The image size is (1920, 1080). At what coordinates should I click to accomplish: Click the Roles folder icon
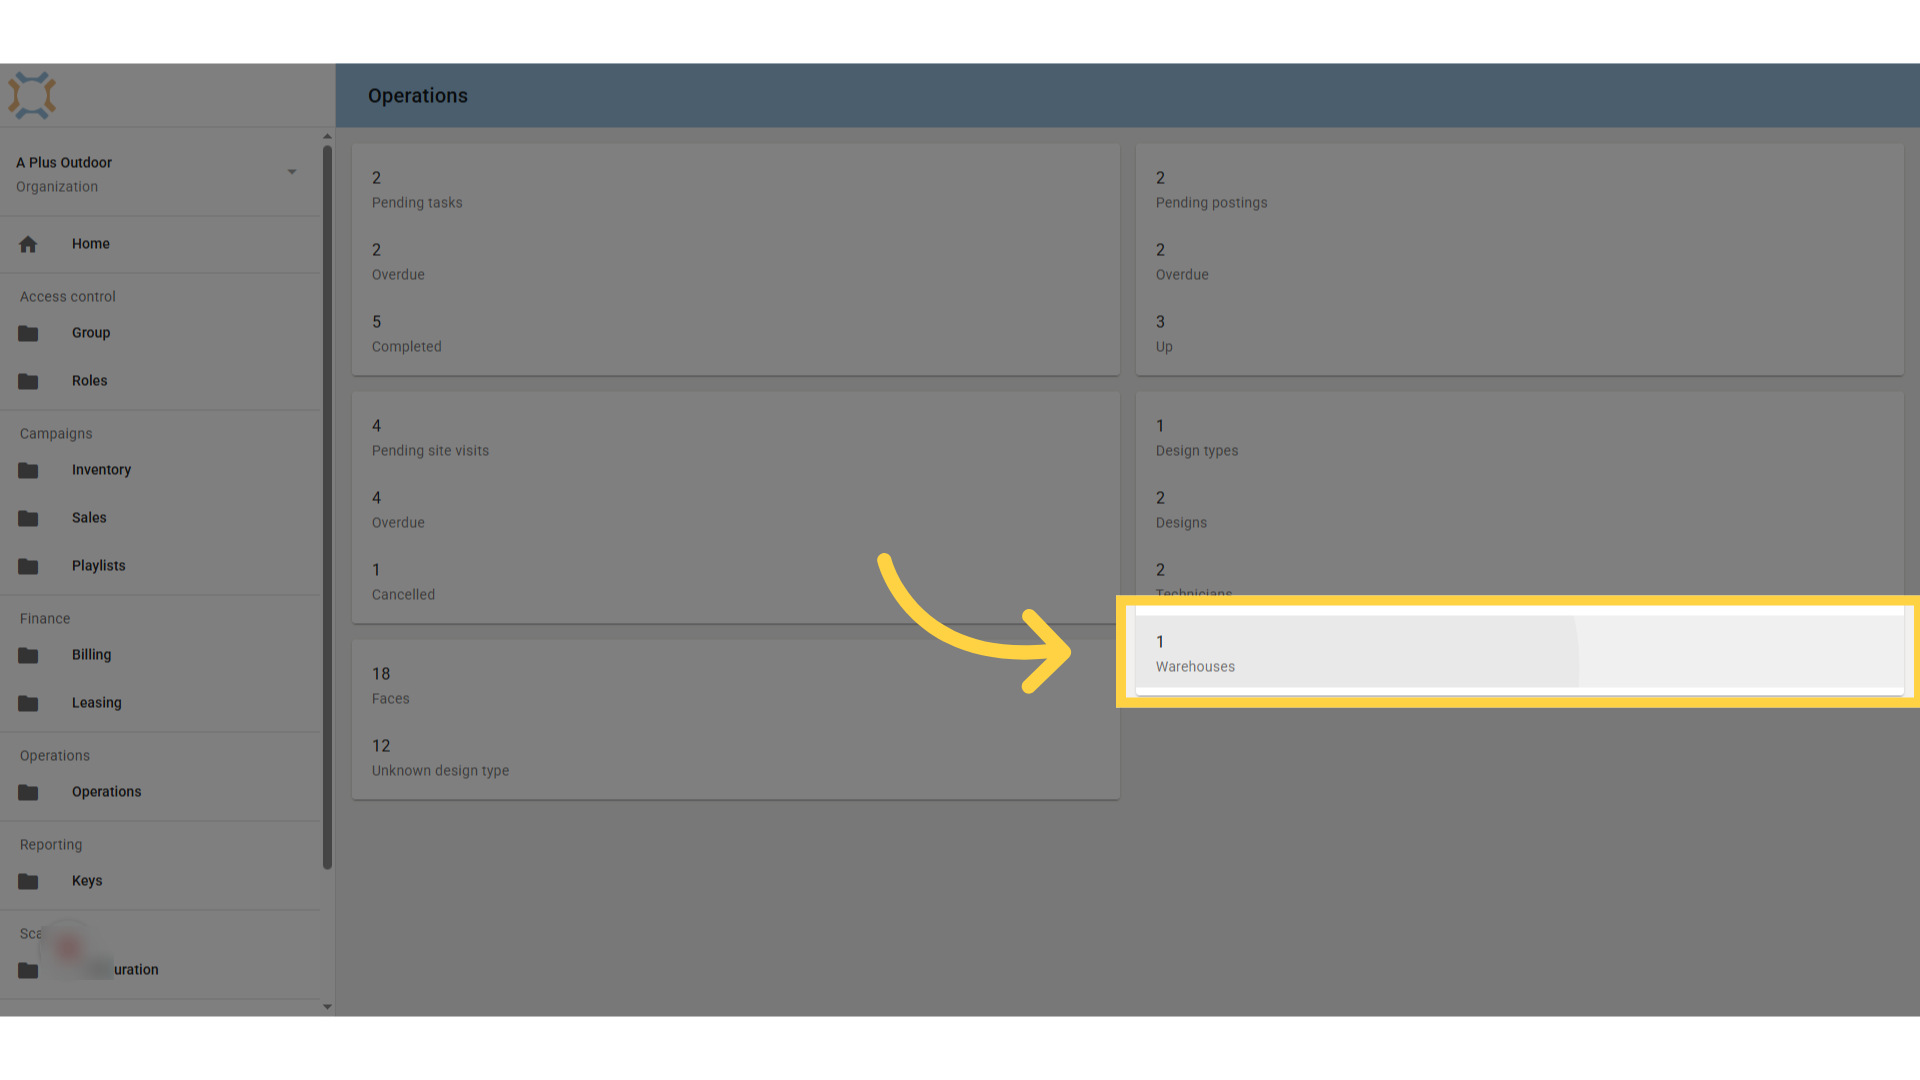click(x=28, y=381)
